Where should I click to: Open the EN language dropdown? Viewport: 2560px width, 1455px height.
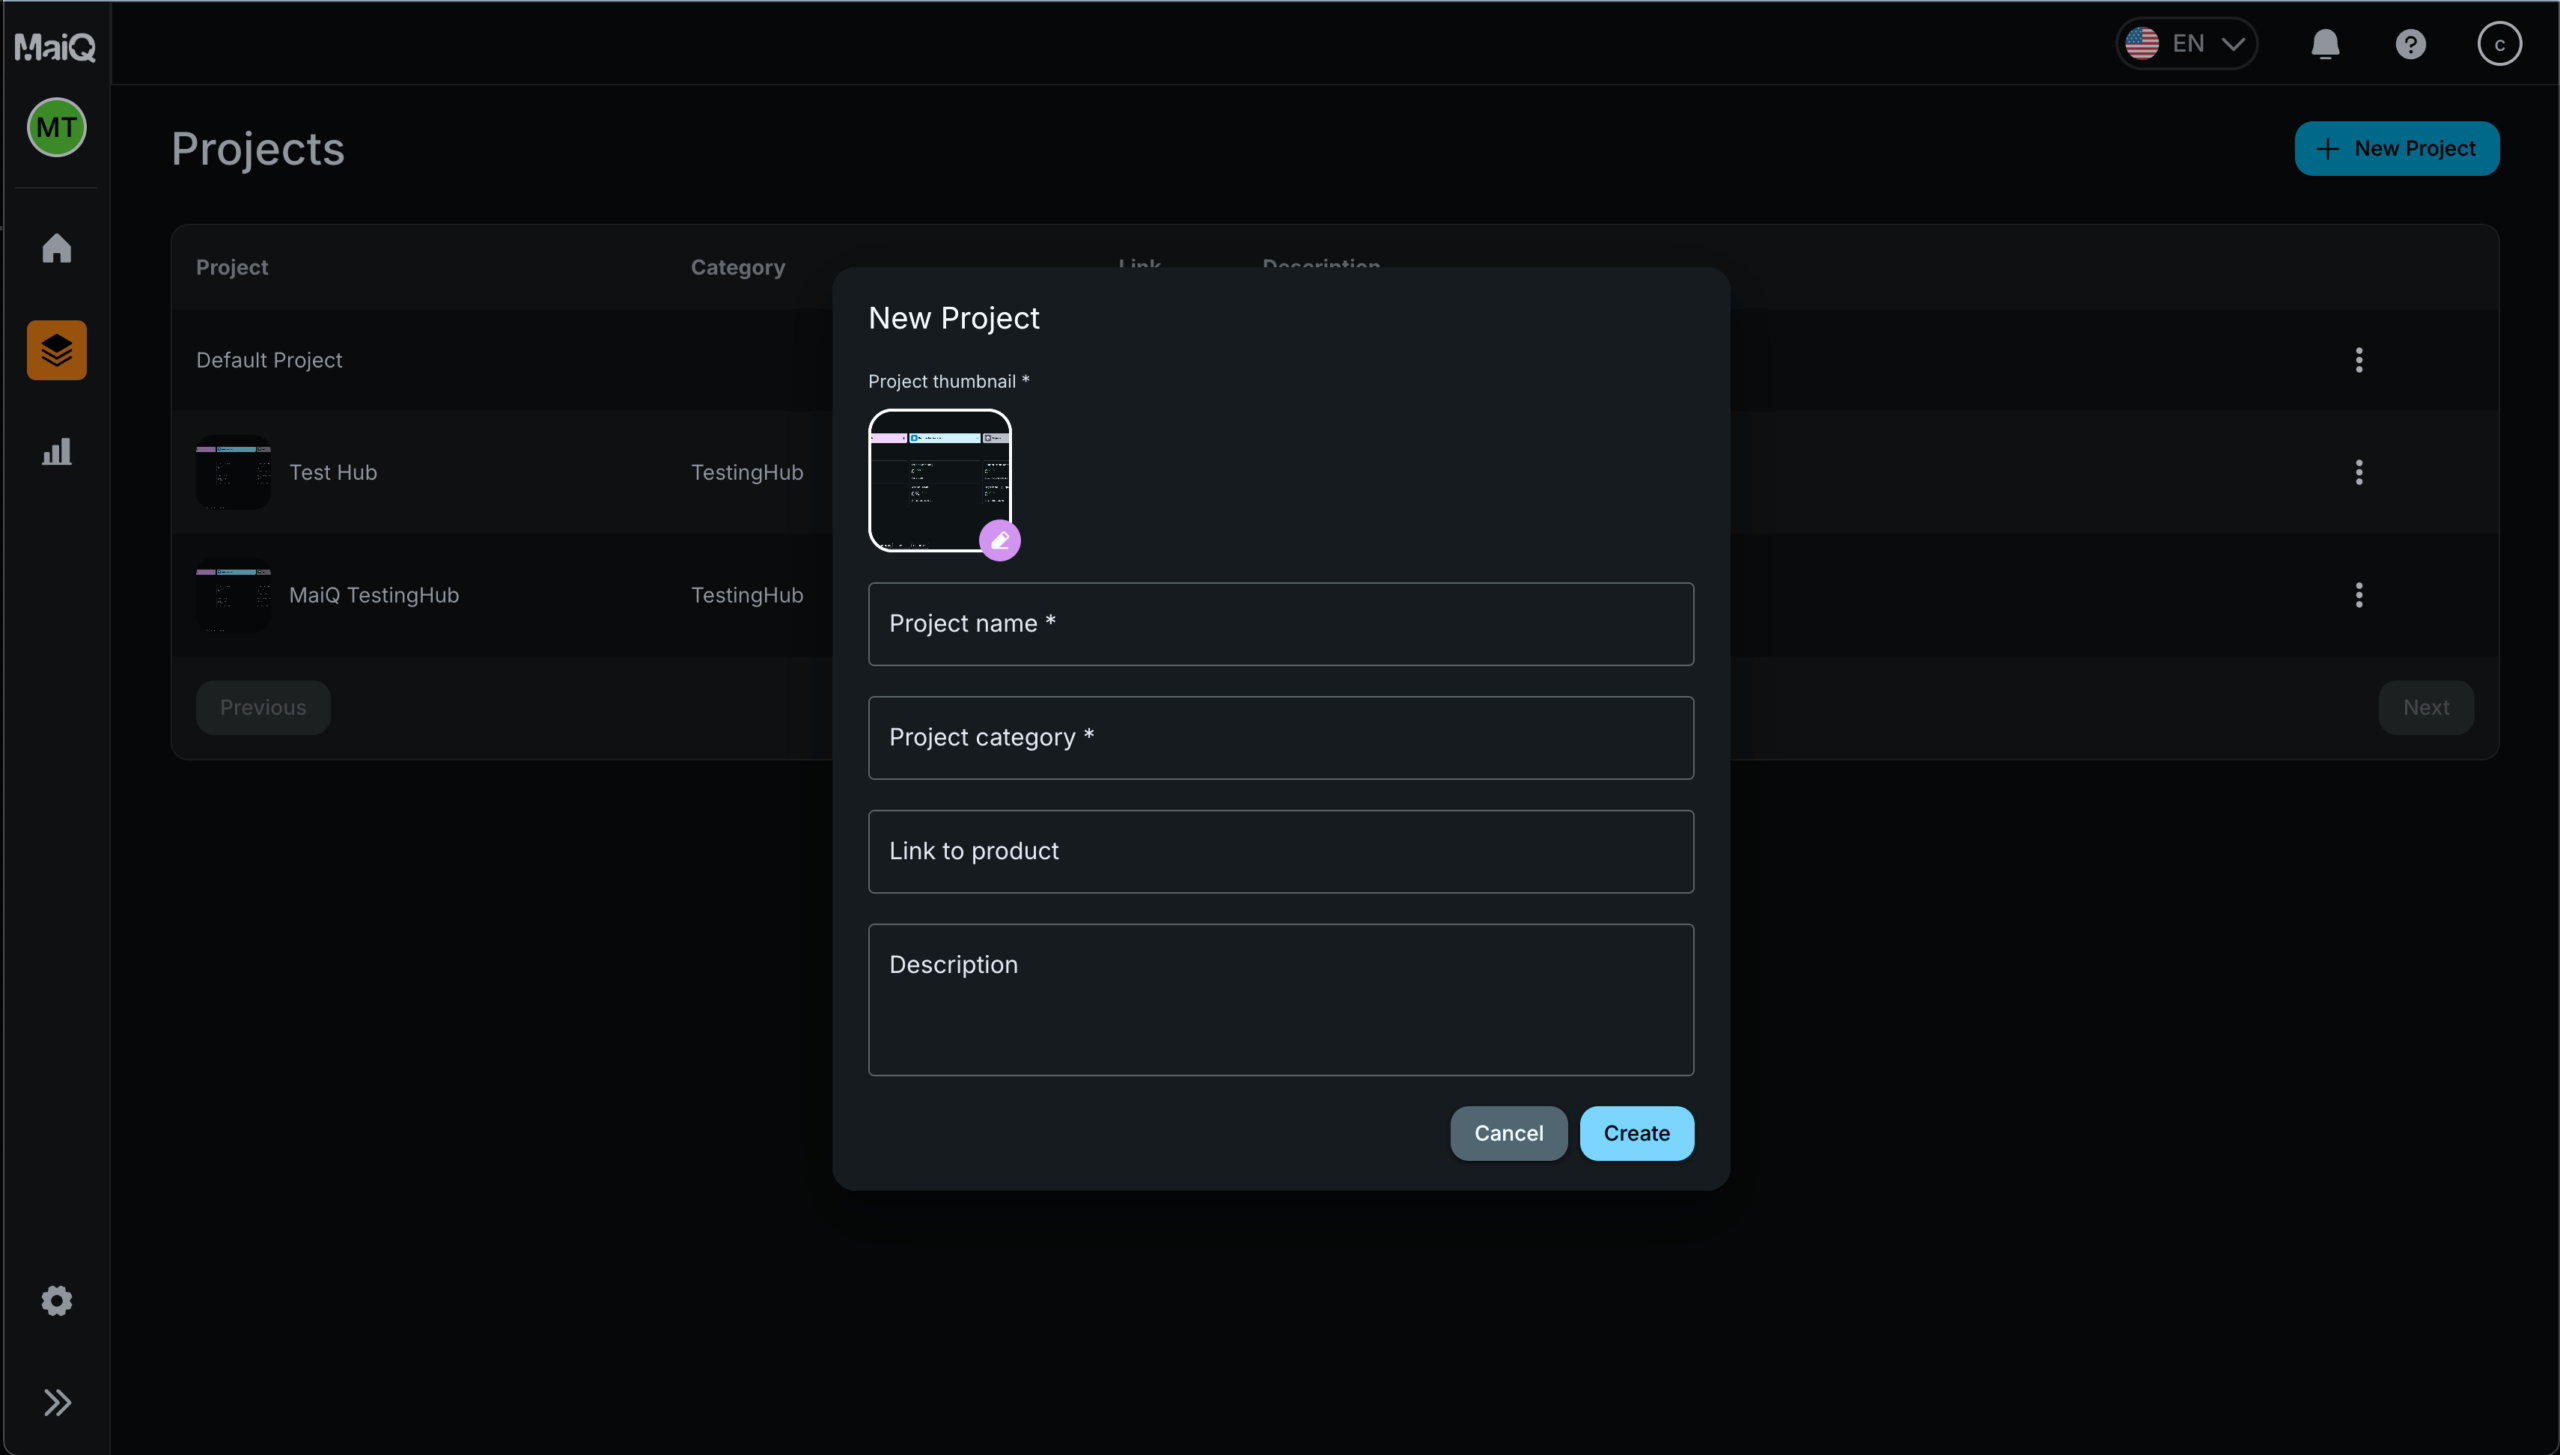pyautogui.click(x=2186, y=44)
